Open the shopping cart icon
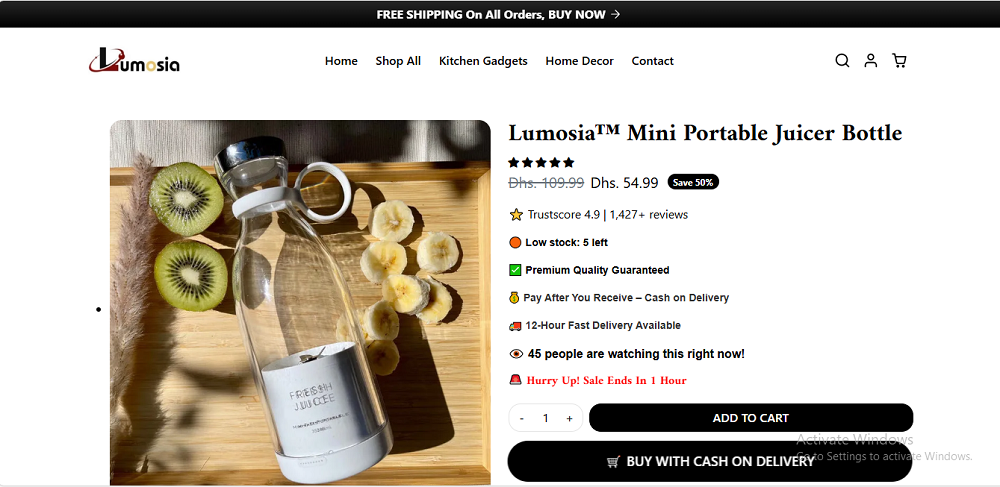 click(899, 61)
